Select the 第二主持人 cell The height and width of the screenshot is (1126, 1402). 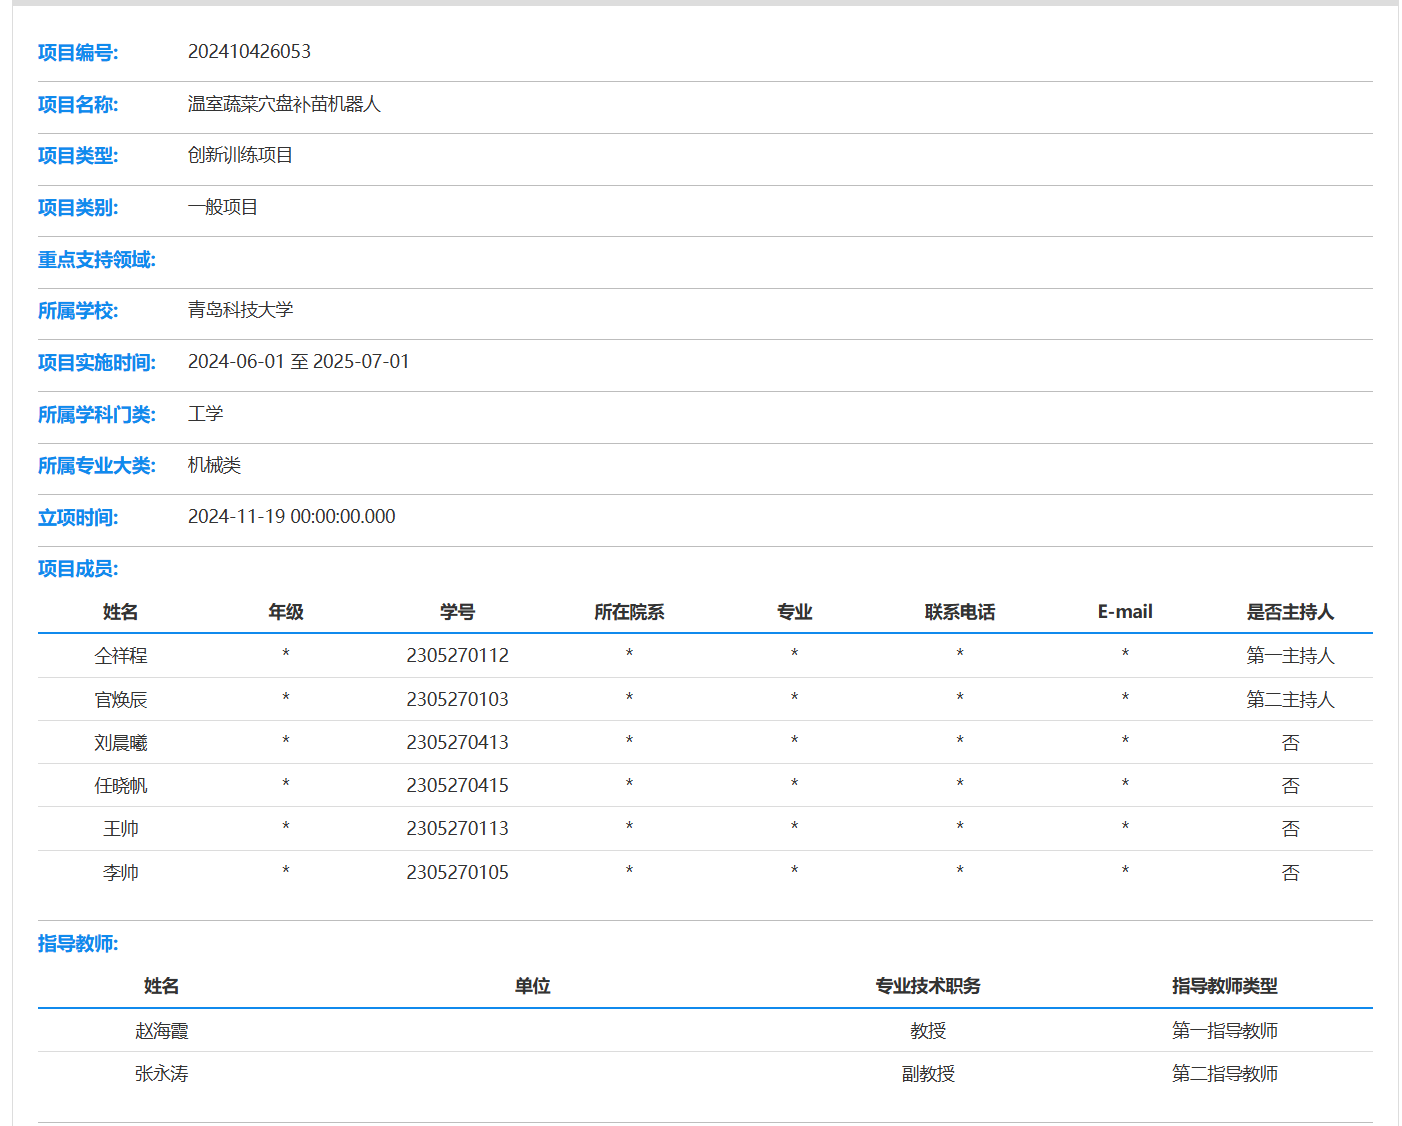coord(1289,700)
